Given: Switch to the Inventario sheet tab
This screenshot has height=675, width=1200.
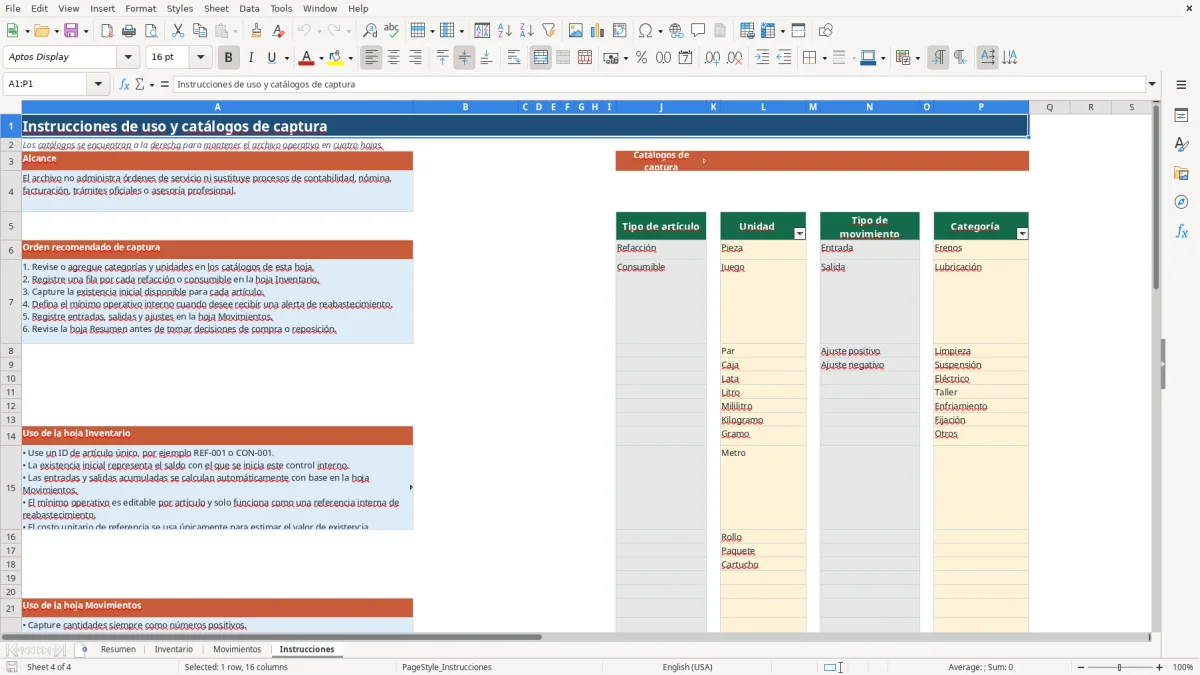Looking at the screenshot, I should tap(174, 649).
